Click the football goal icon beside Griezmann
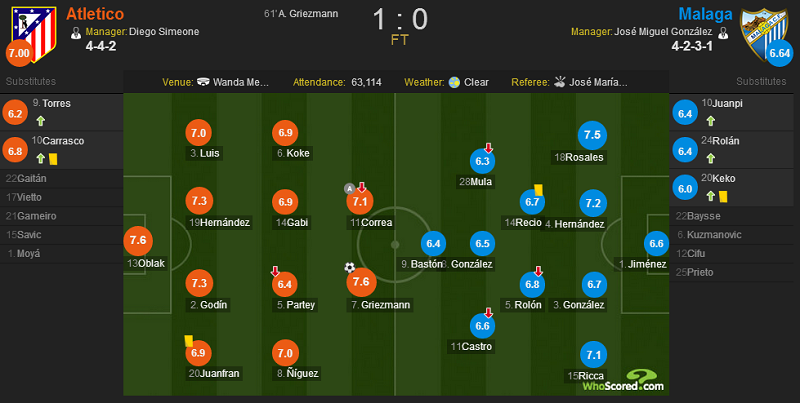 [349, 267]
